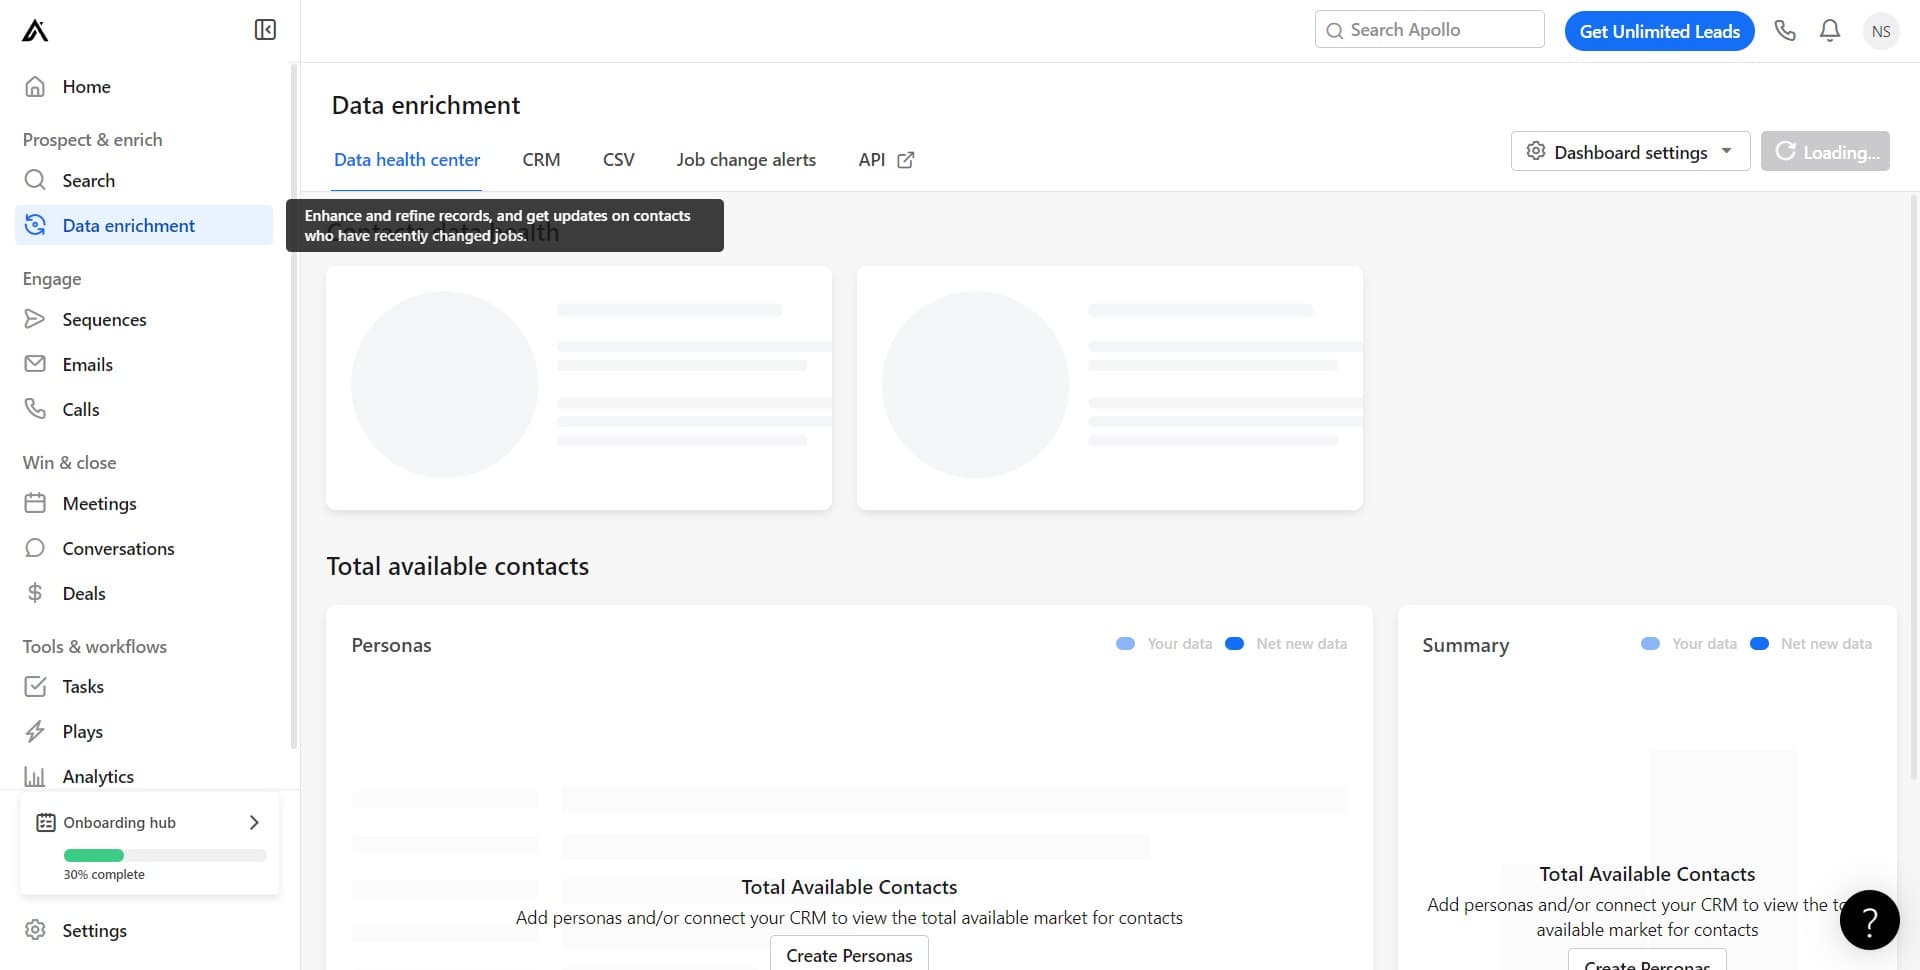1920x970 pixels.
Task: Toggle Your data legend in Personas chart
Action: click(x=1163, y=643)
